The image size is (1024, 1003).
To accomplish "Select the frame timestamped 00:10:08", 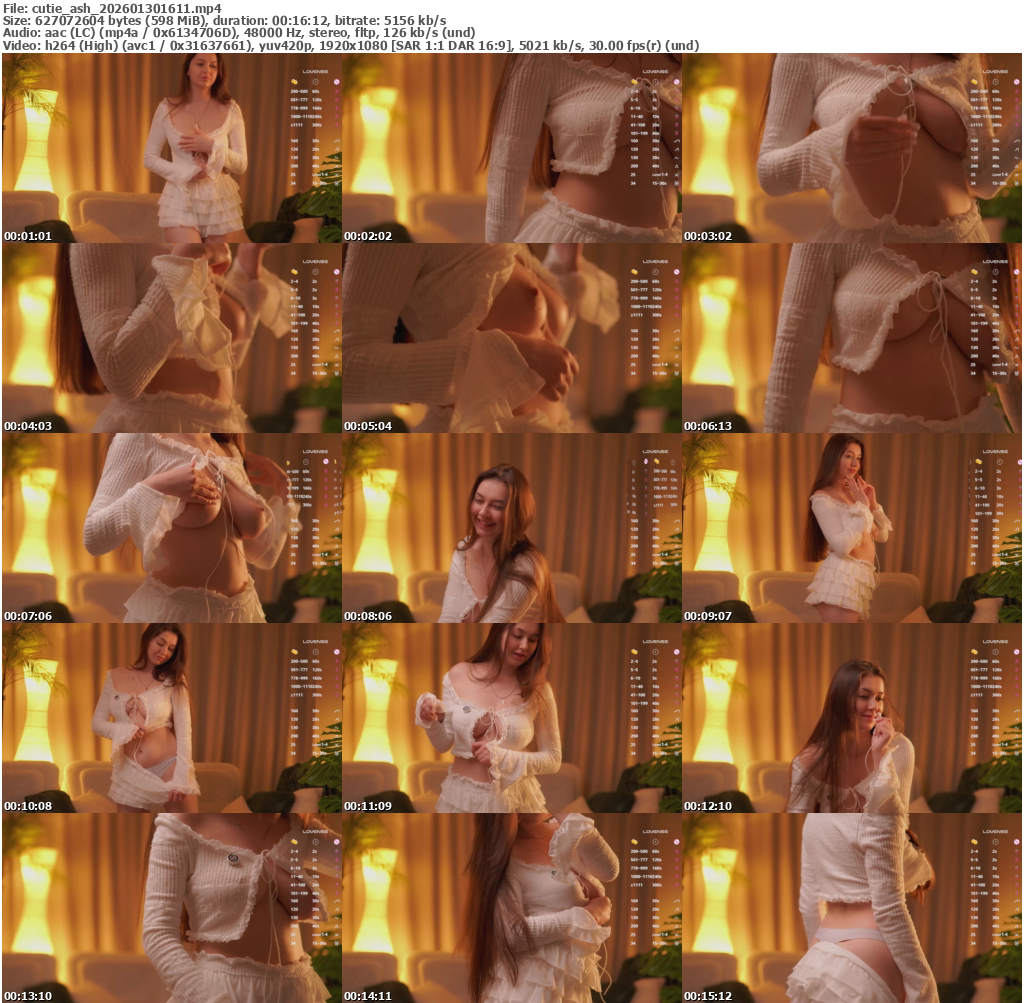I will pyautogui.click(x=171, y=718).
